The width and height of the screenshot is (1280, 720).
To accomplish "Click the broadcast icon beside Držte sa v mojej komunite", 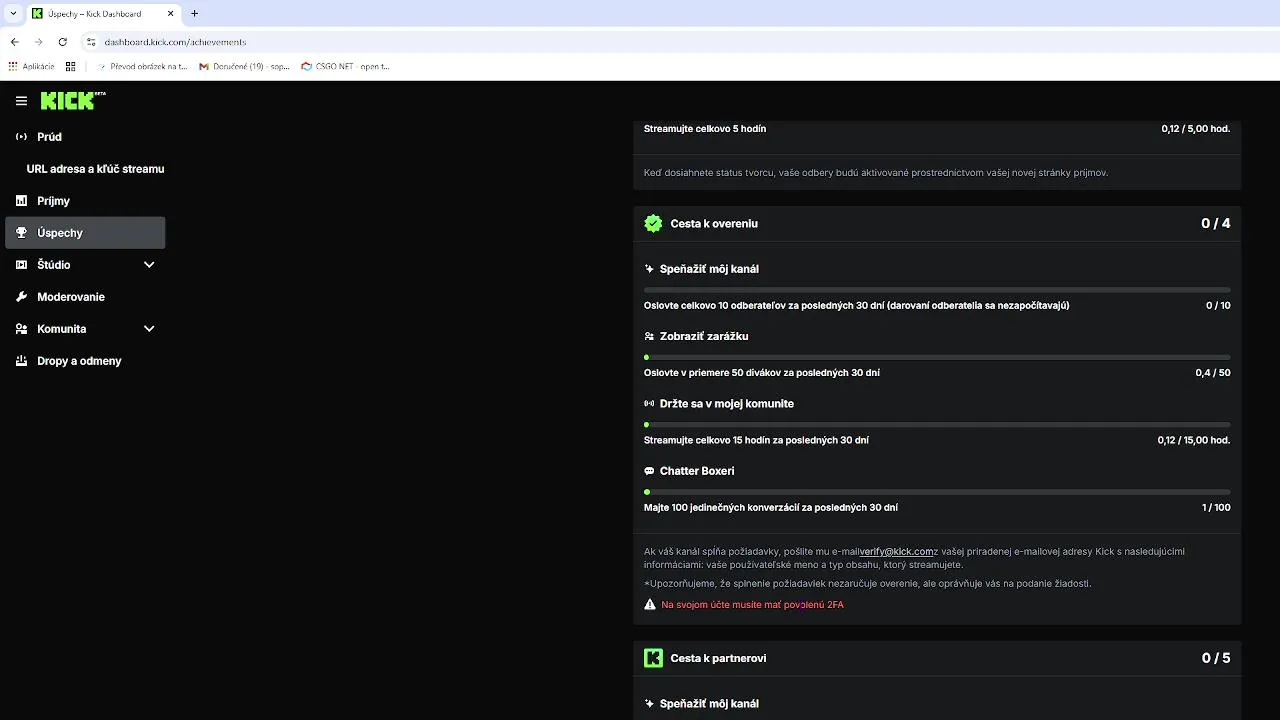I will point(649,404).
